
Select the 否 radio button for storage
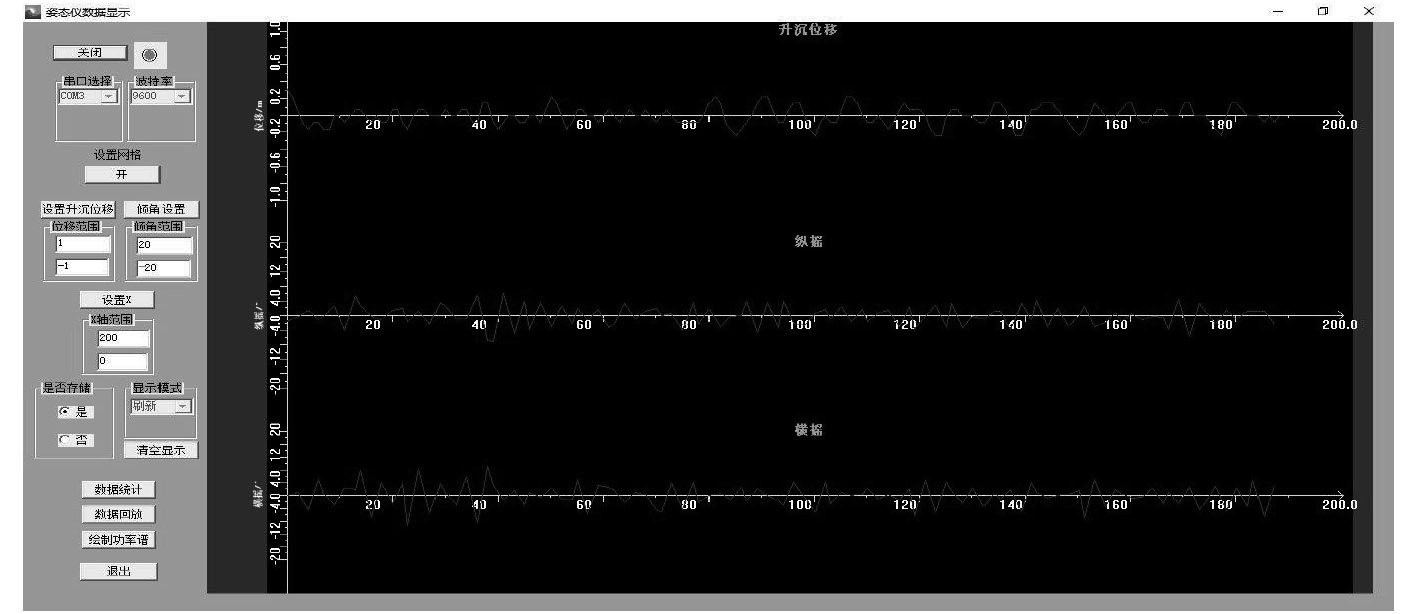[x=65, y=440]
